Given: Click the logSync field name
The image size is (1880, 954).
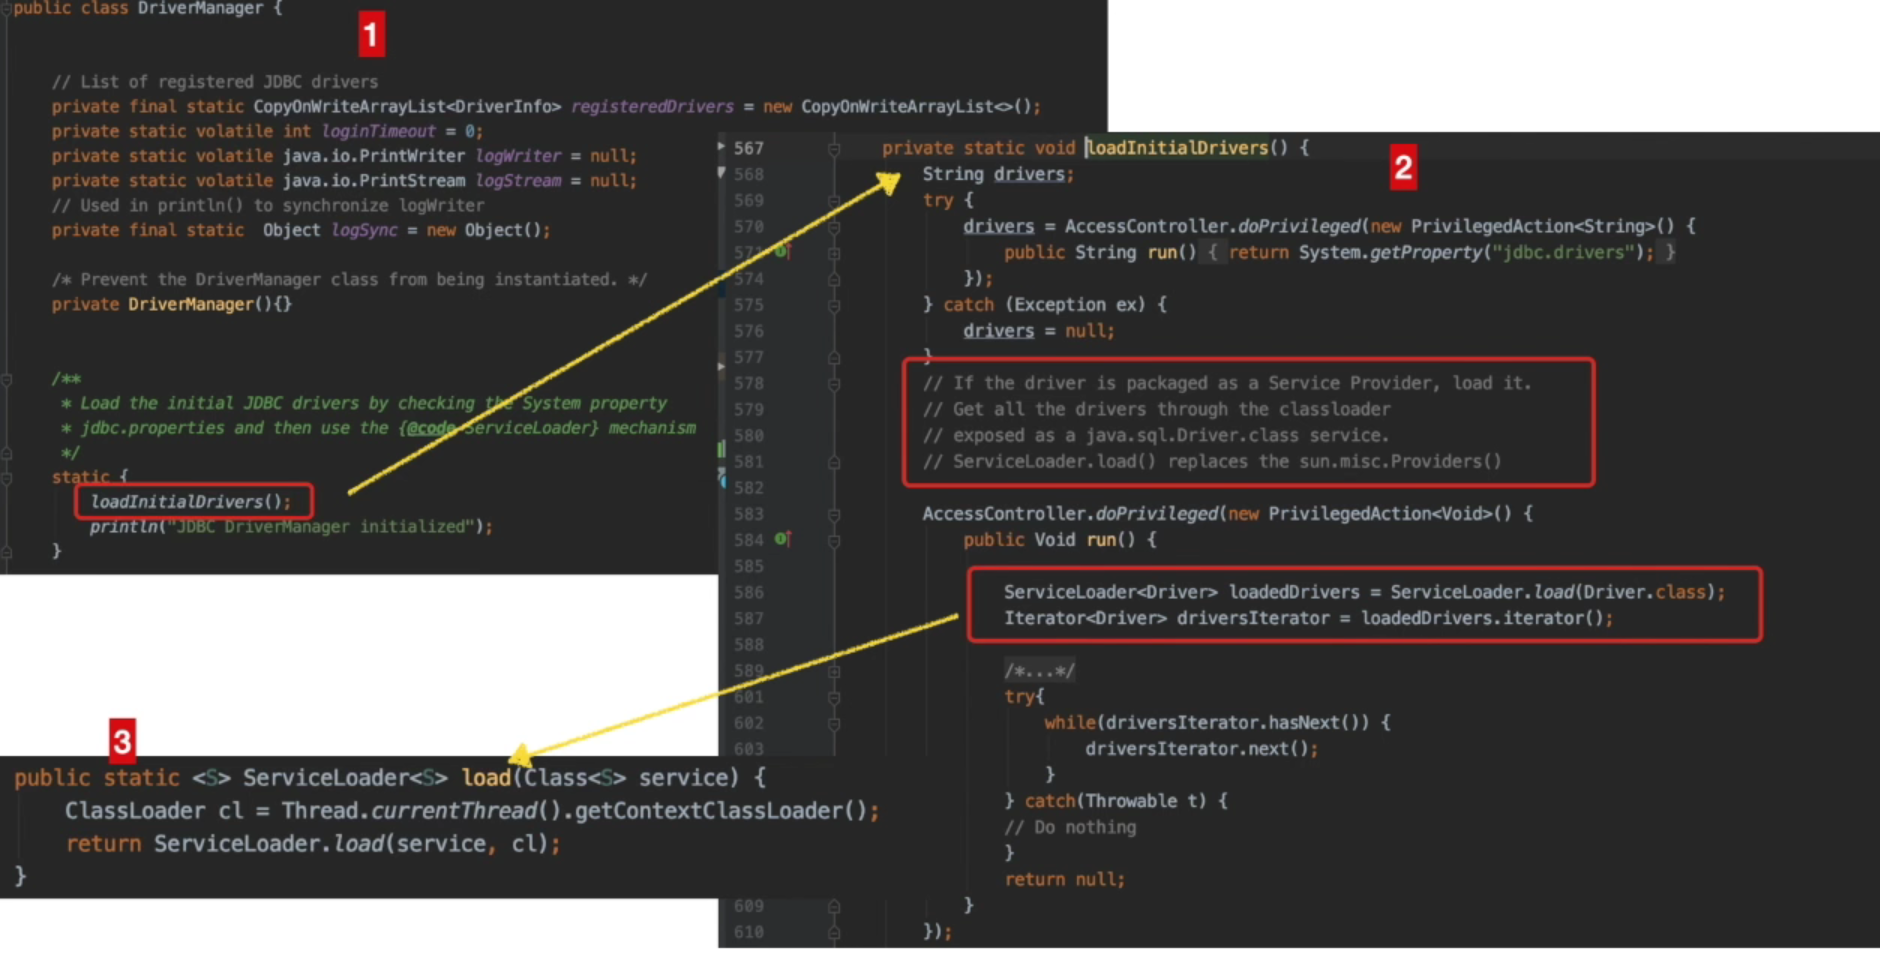Looking at the screenshot, I should [364, 230].
